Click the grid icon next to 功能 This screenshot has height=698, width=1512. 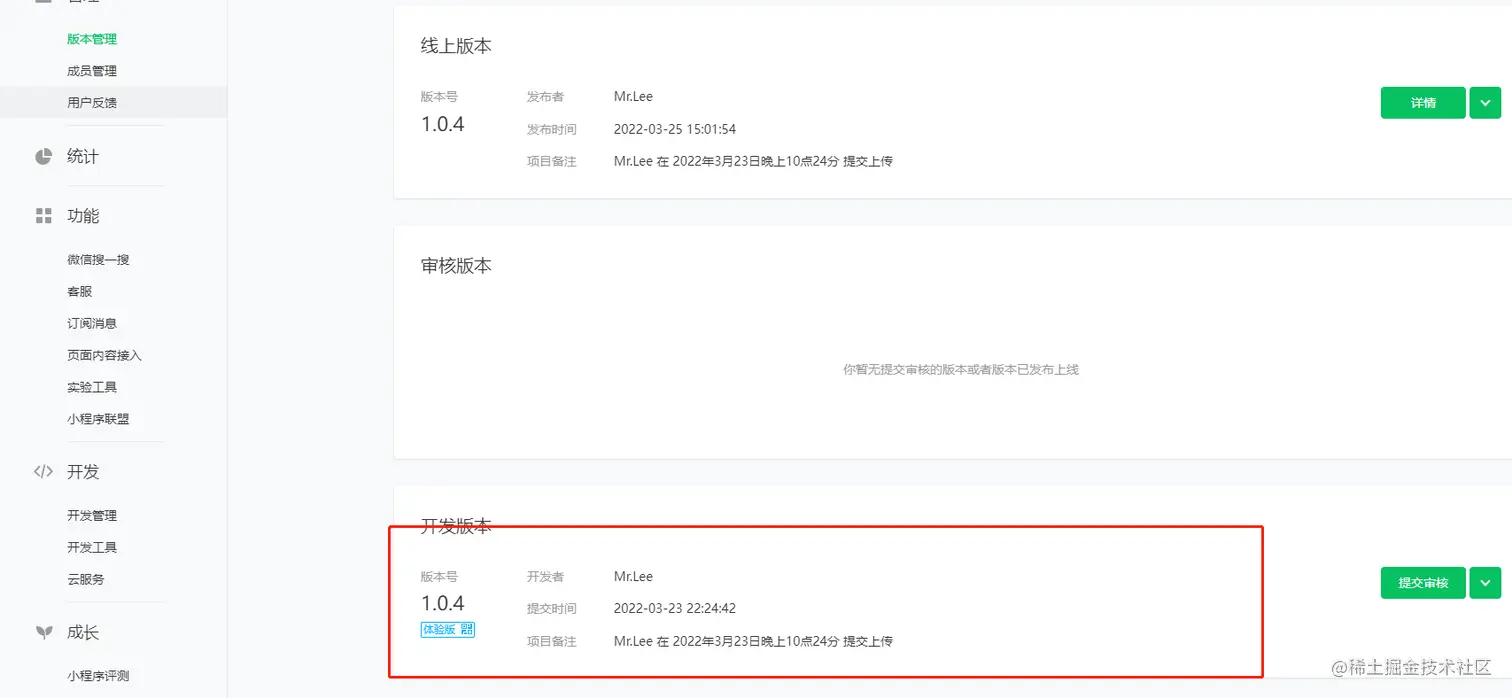[x=43, y=215]
